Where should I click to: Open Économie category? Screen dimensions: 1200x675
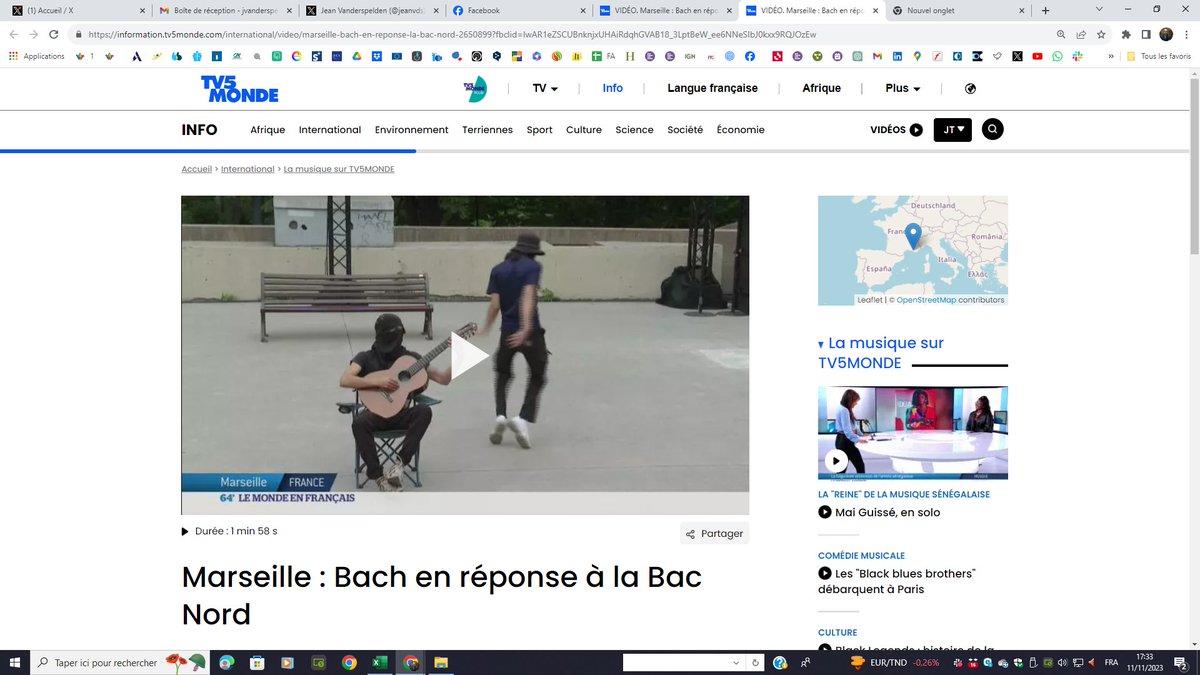(x=741, y=130)
